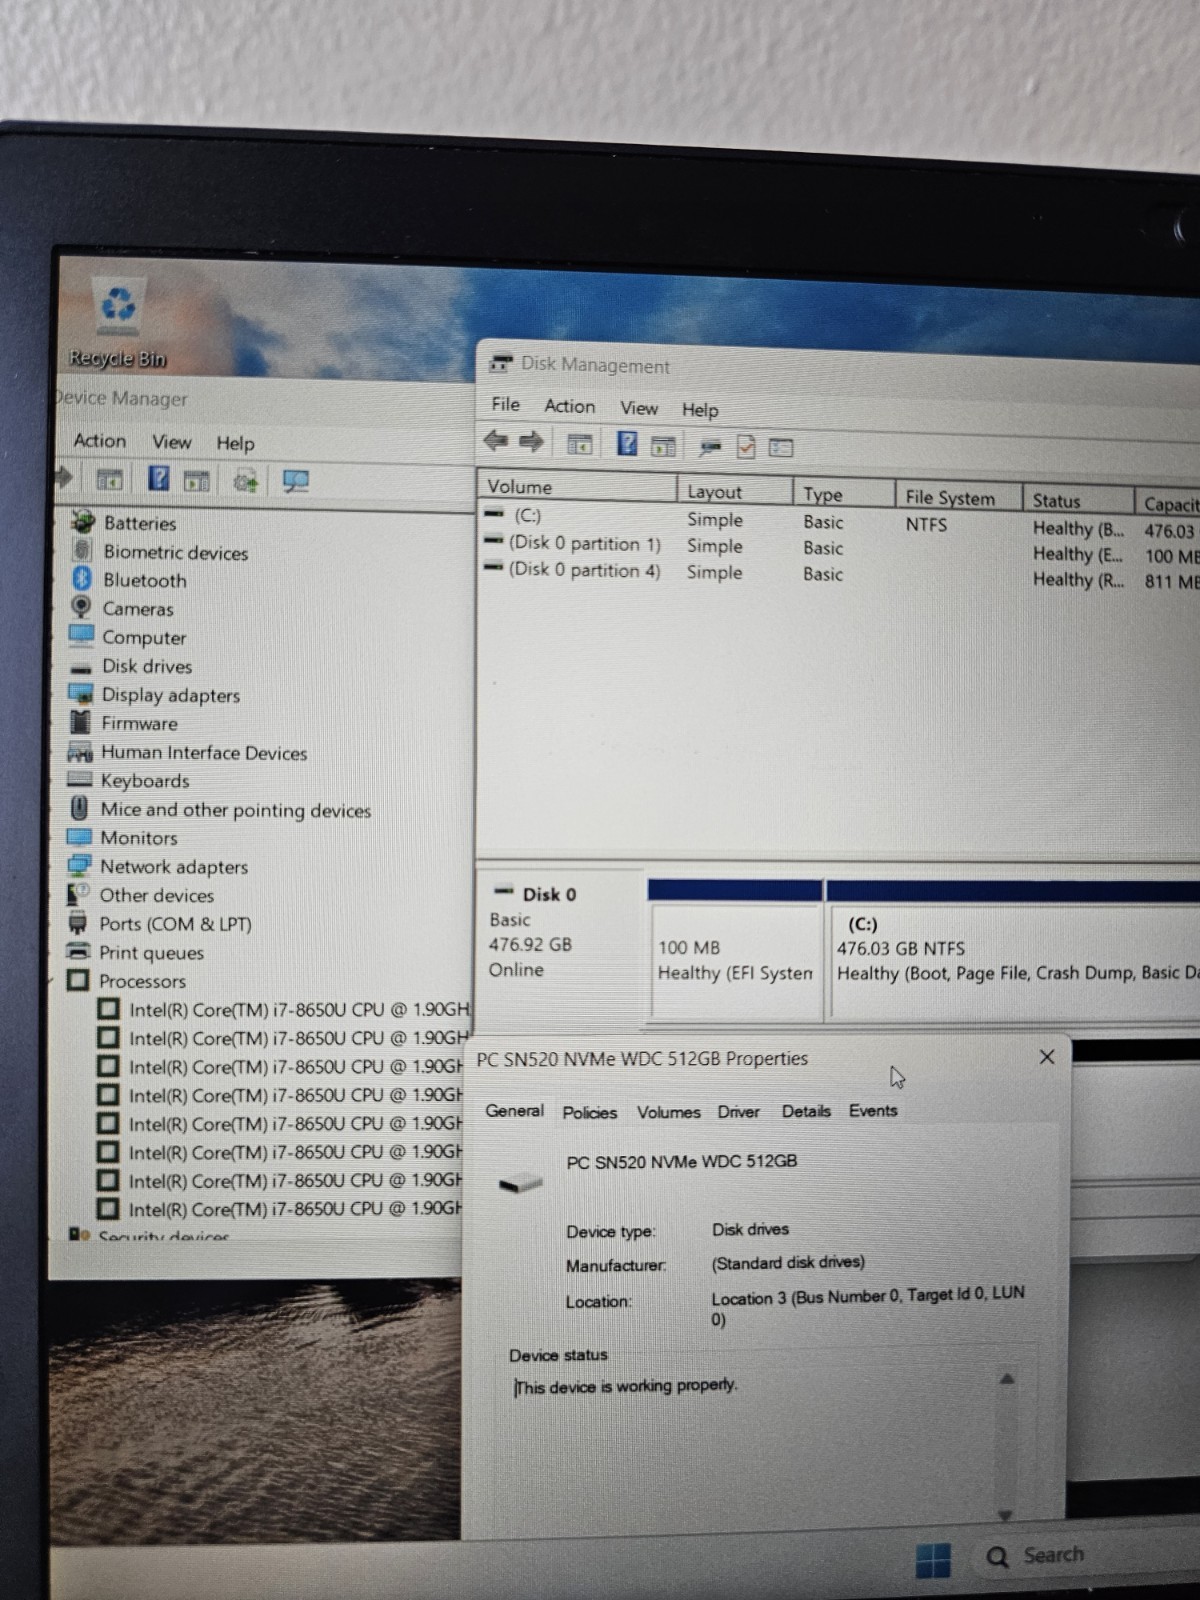1200x1600 pixels.
Task: Open File menu in Disk Management
Action: click(x=505, y=404)
